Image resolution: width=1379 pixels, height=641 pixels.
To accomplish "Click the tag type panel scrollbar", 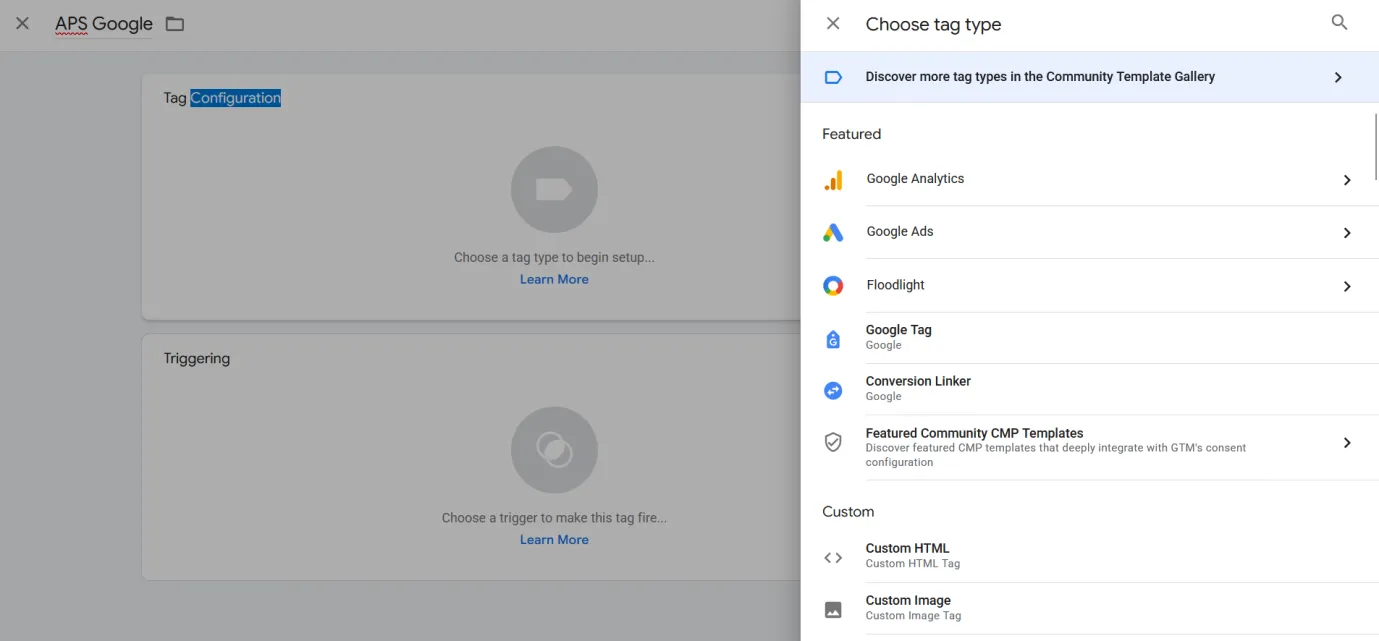I will 1376,145.
